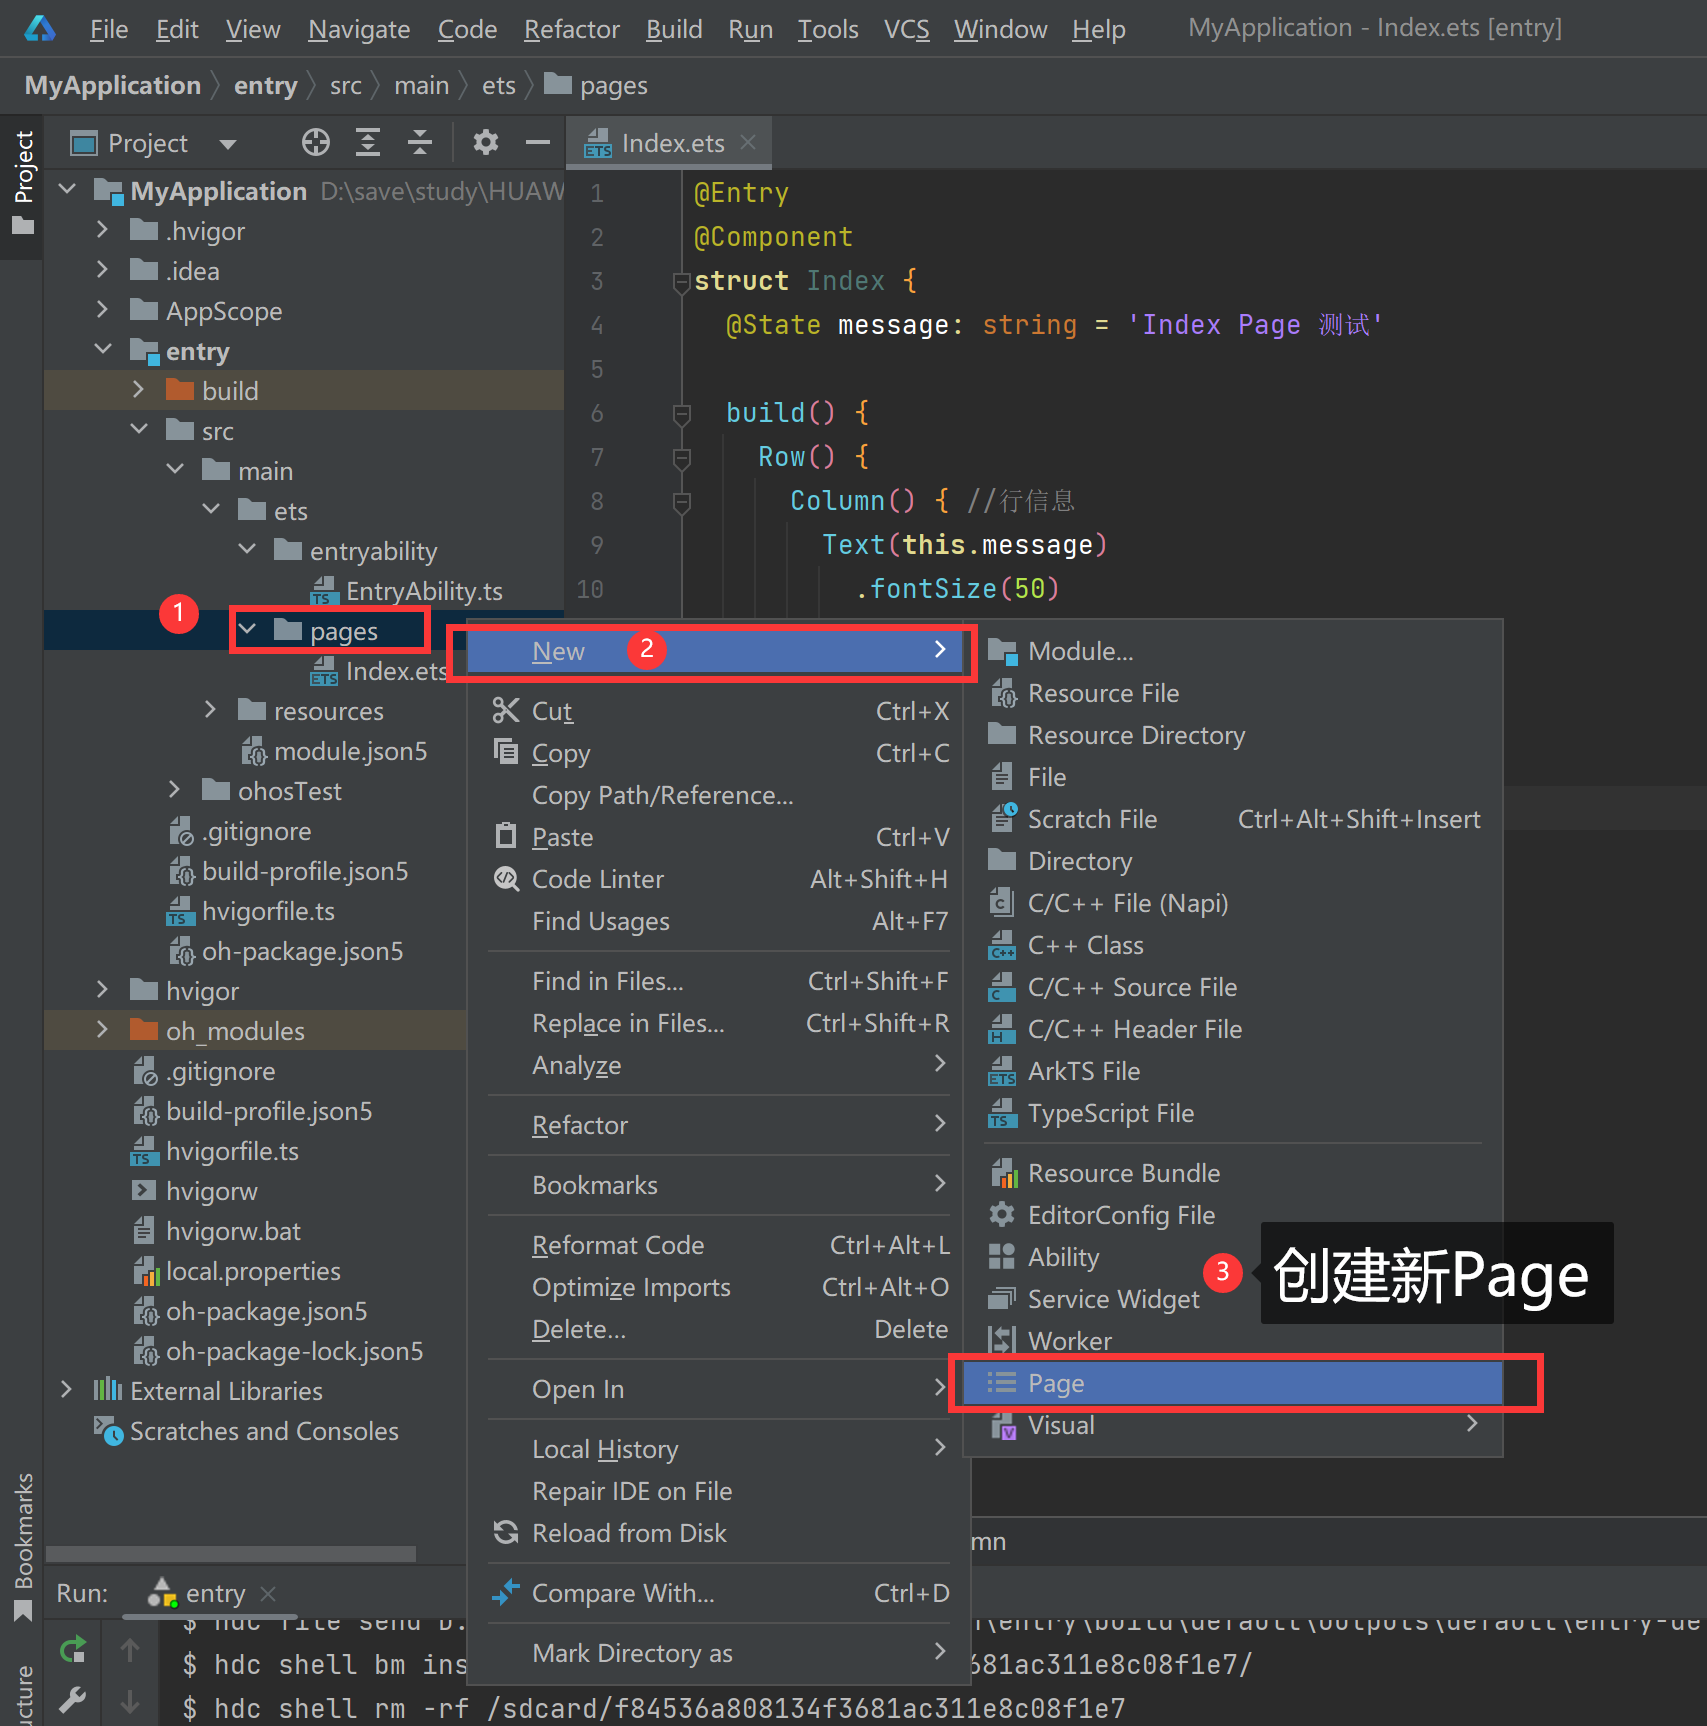Click the Rerun icon in Run panel
Viewport: 1707px width, 1726px height.
(73, 1649)
